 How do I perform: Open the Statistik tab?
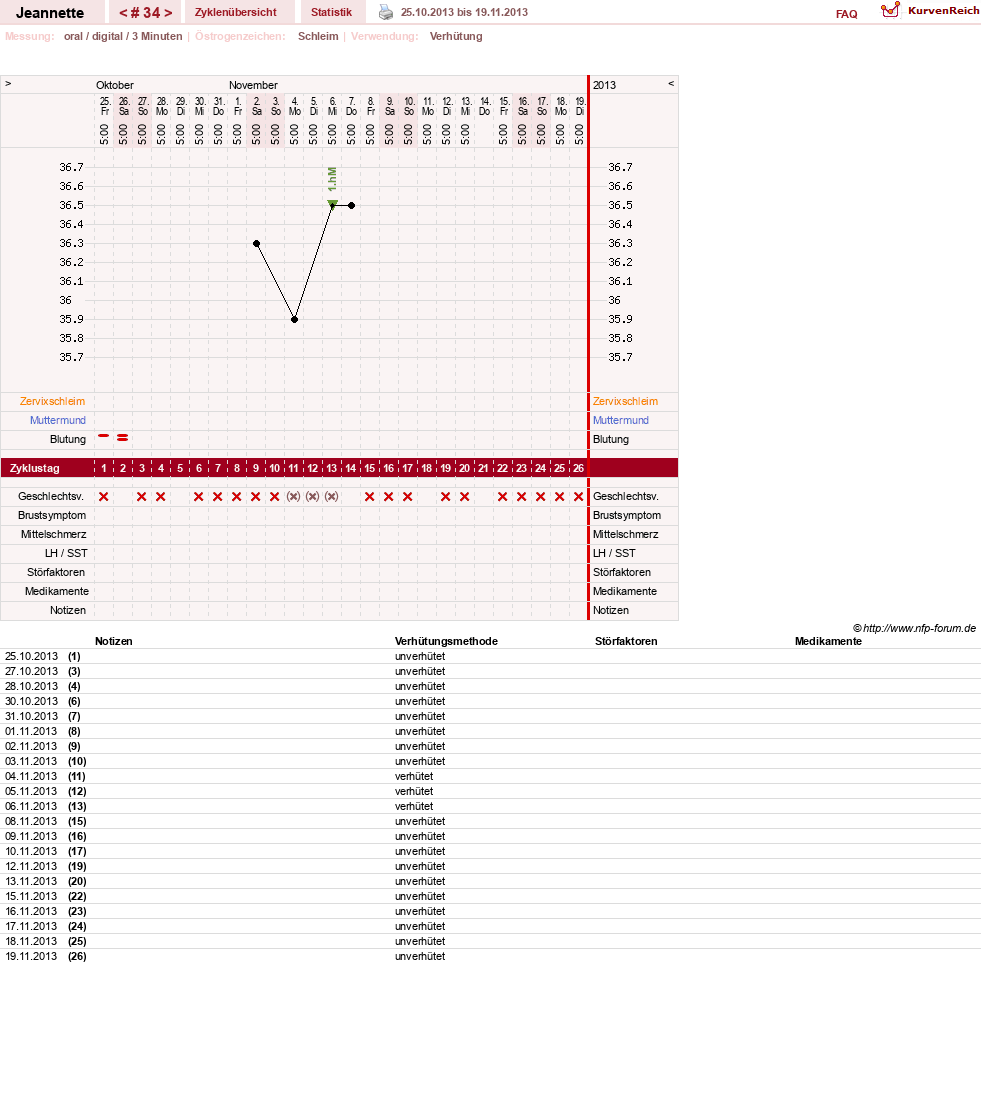332,12
